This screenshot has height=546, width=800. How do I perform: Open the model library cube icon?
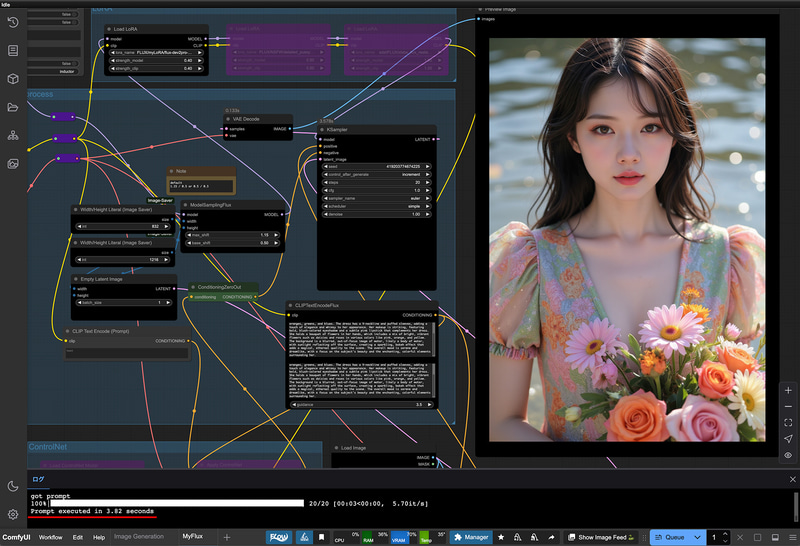(13, 79)
